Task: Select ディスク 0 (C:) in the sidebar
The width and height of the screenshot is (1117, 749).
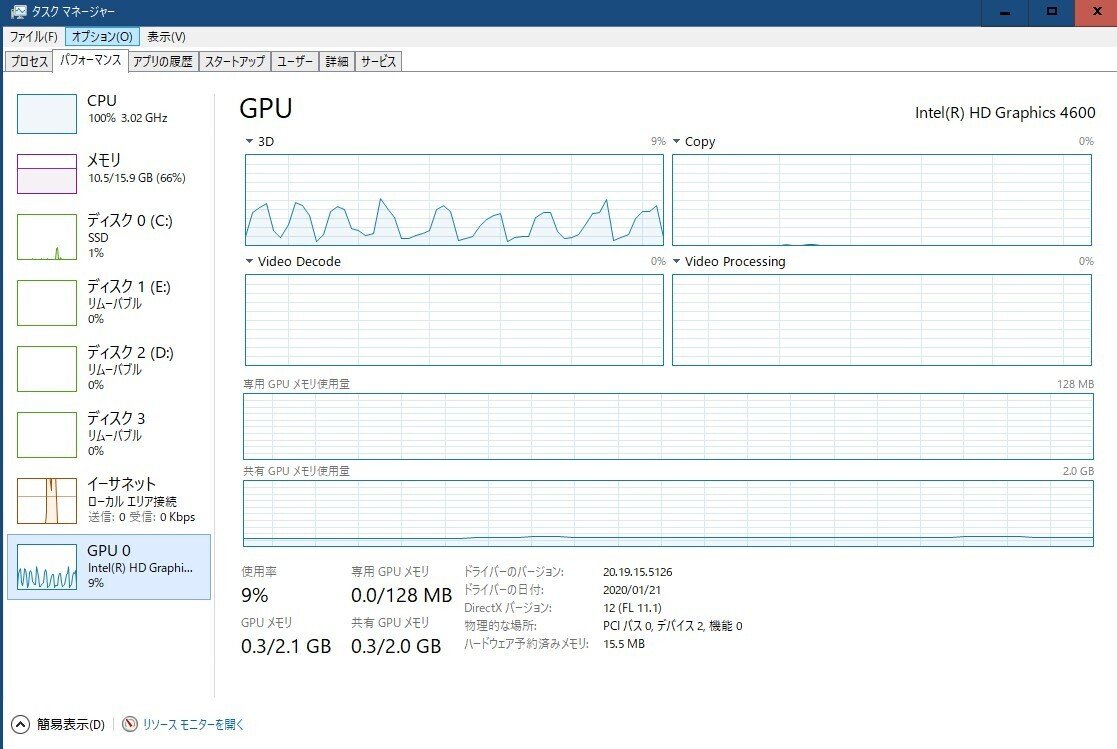Action: (47, 237)
